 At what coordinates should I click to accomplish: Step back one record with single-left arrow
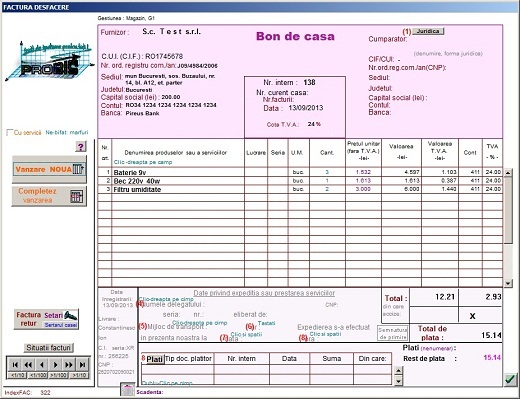point(42,365)
